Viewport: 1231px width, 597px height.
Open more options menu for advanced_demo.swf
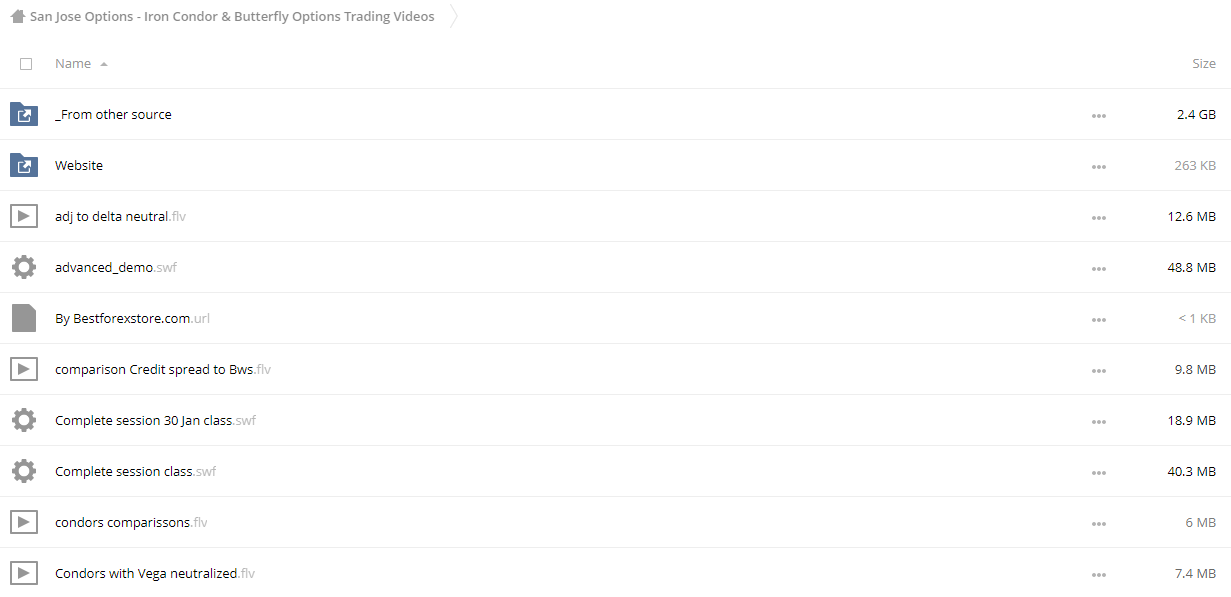(1099, 268)
